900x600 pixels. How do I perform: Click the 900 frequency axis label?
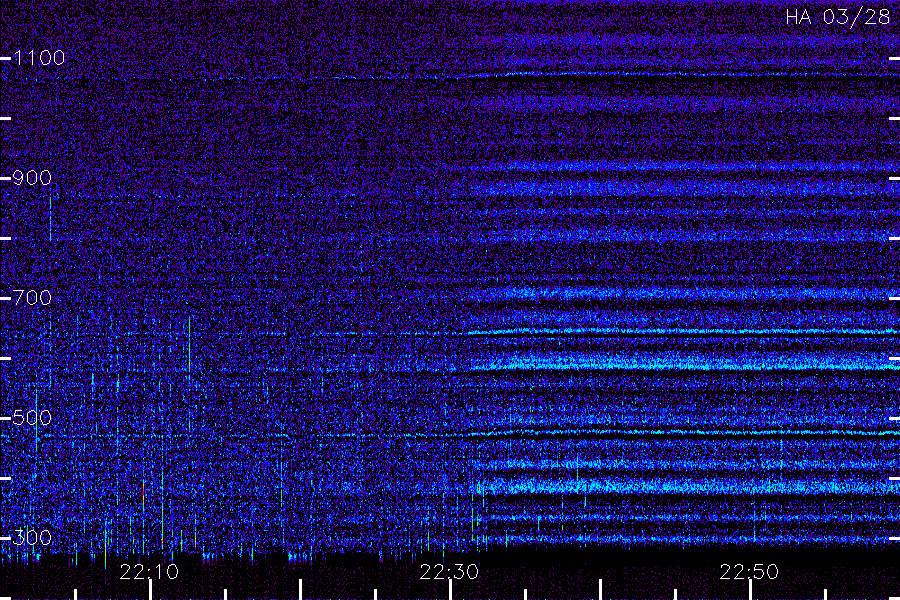click(32, 178)
